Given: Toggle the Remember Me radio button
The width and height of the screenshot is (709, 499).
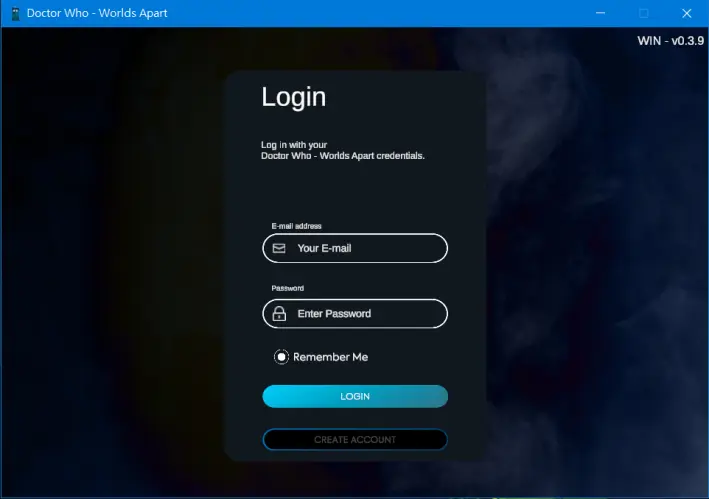Looking at the screenshot, I should (x=281, y=357).
